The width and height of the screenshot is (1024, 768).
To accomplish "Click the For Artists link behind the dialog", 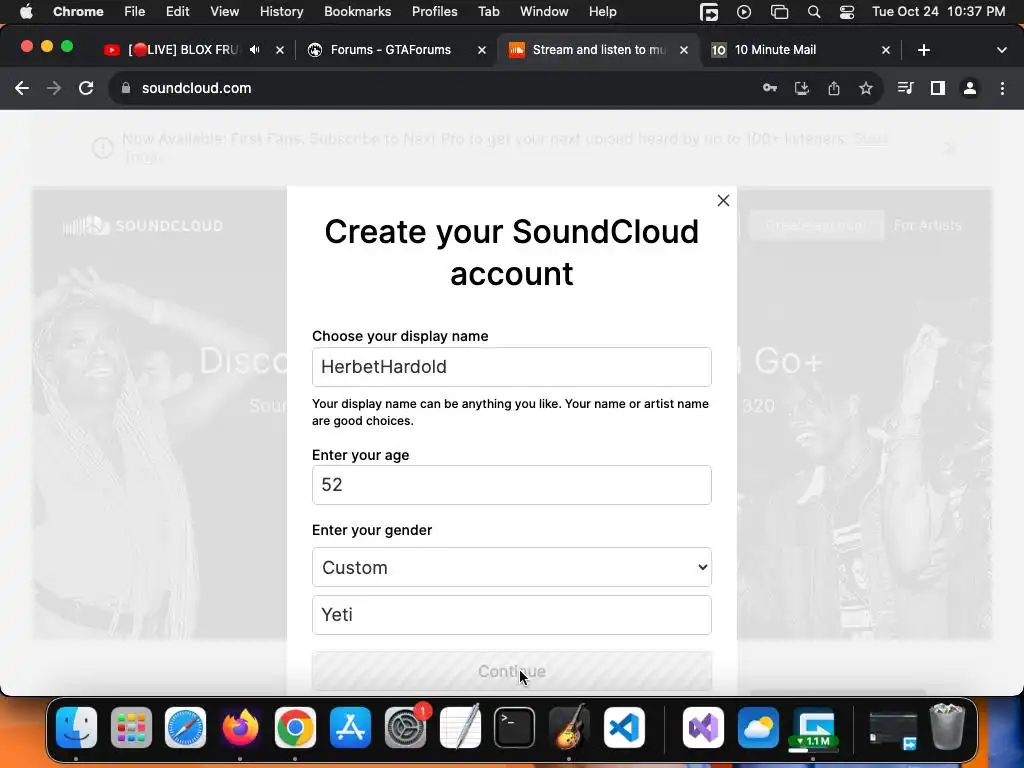I will point(927,225).
